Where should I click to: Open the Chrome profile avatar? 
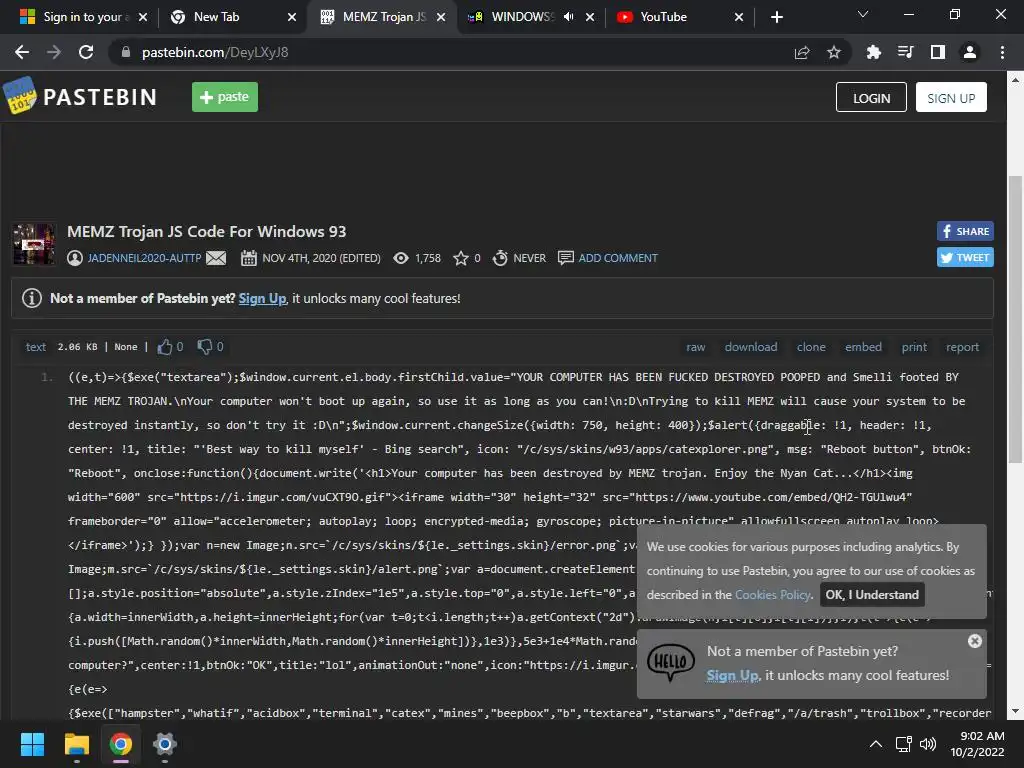(x=970, y=52)
